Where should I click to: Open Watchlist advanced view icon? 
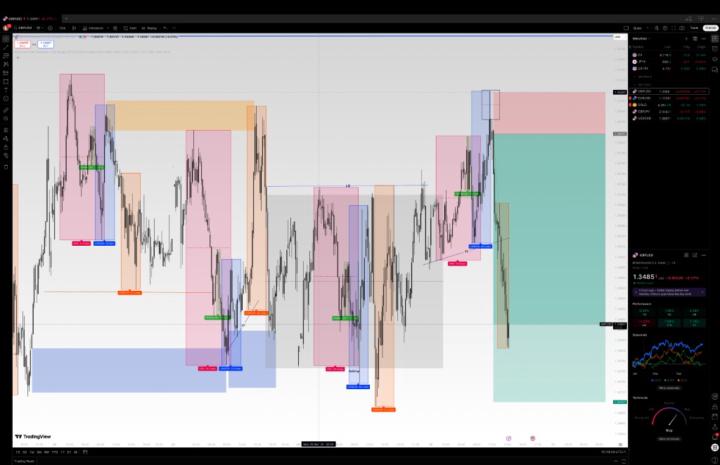pos(695,39)
